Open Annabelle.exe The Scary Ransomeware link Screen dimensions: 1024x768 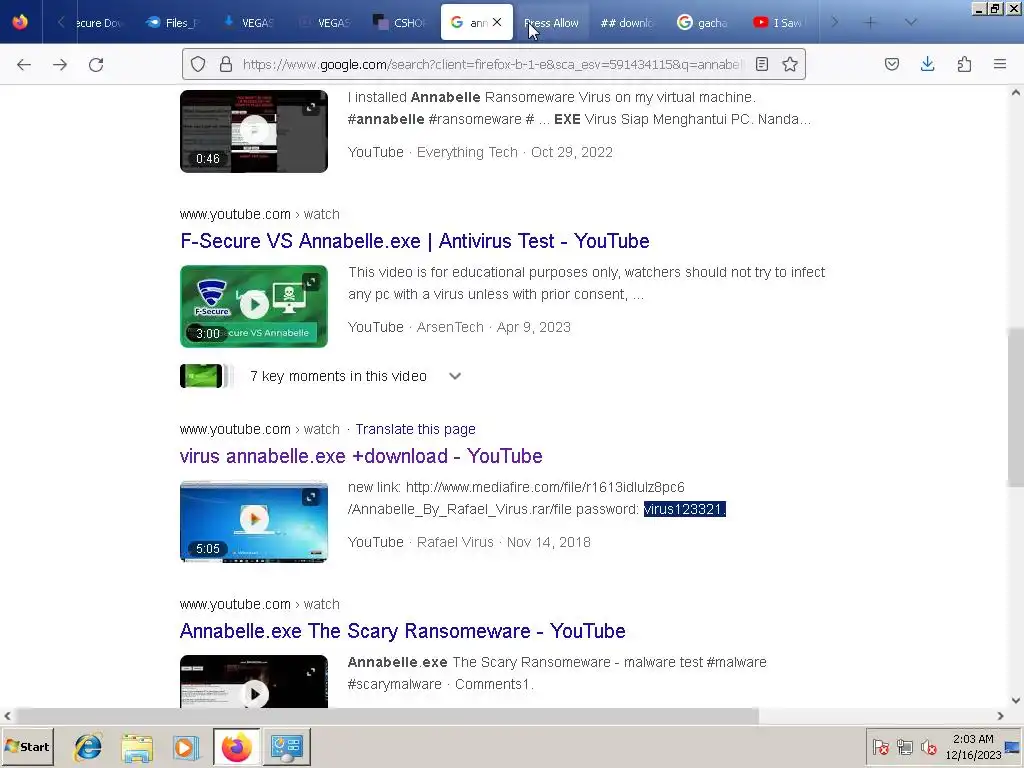click(402, 631)
